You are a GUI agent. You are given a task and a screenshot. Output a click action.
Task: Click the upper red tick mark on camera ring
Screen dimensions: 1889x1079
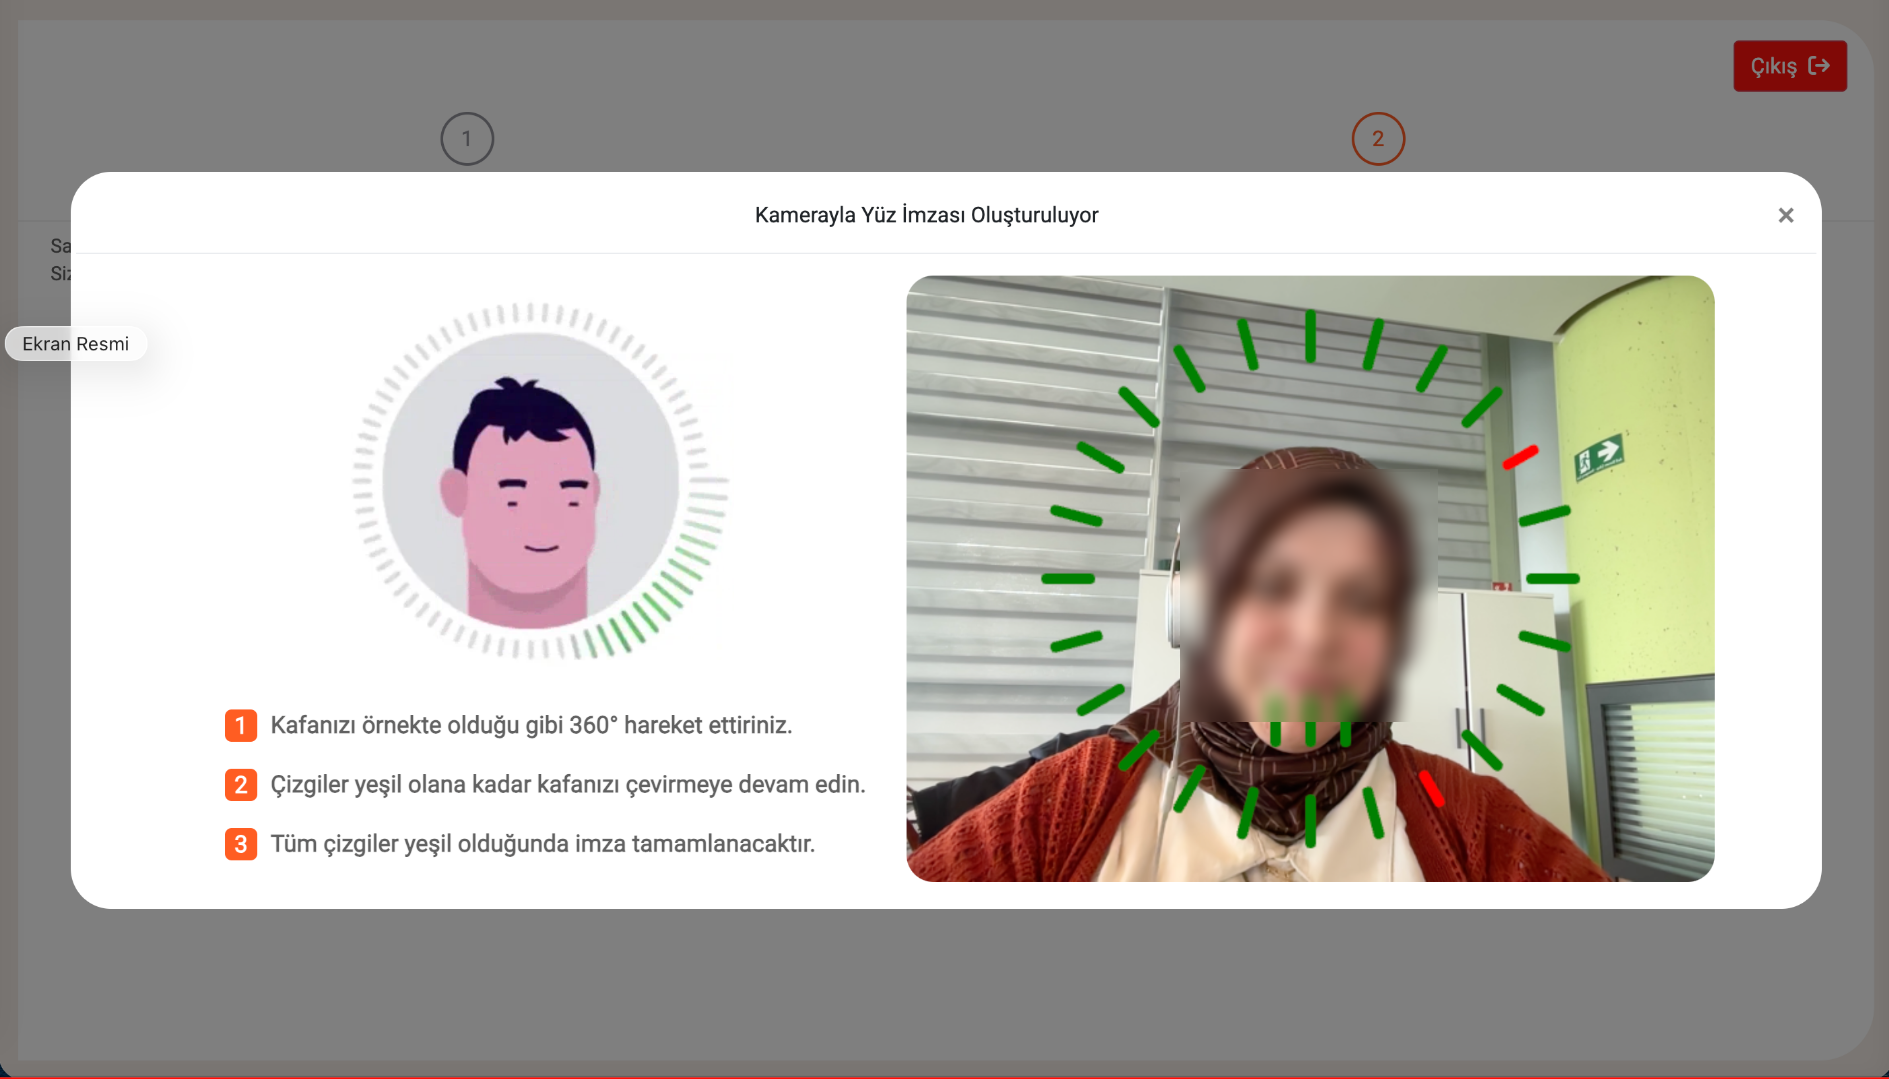point(1520,458)
